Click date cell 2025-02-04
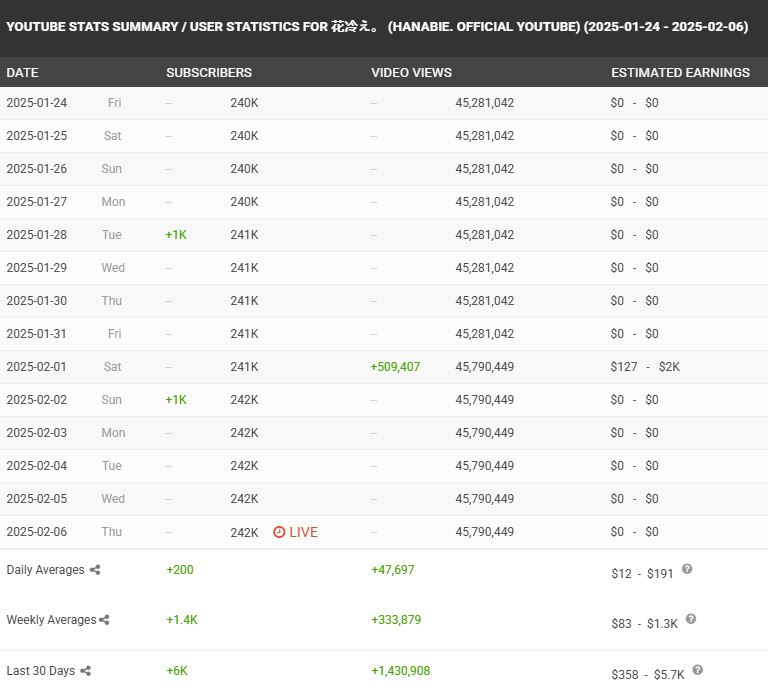This screenshot has width=768, height=693. 37,466
